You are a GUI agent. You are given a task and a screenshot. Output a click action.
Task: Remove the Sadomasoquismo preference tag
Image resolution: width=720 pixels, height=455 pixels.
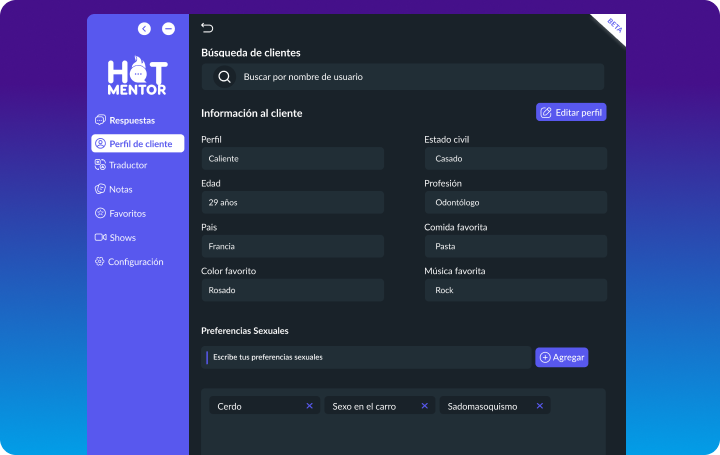pos(539,406)
